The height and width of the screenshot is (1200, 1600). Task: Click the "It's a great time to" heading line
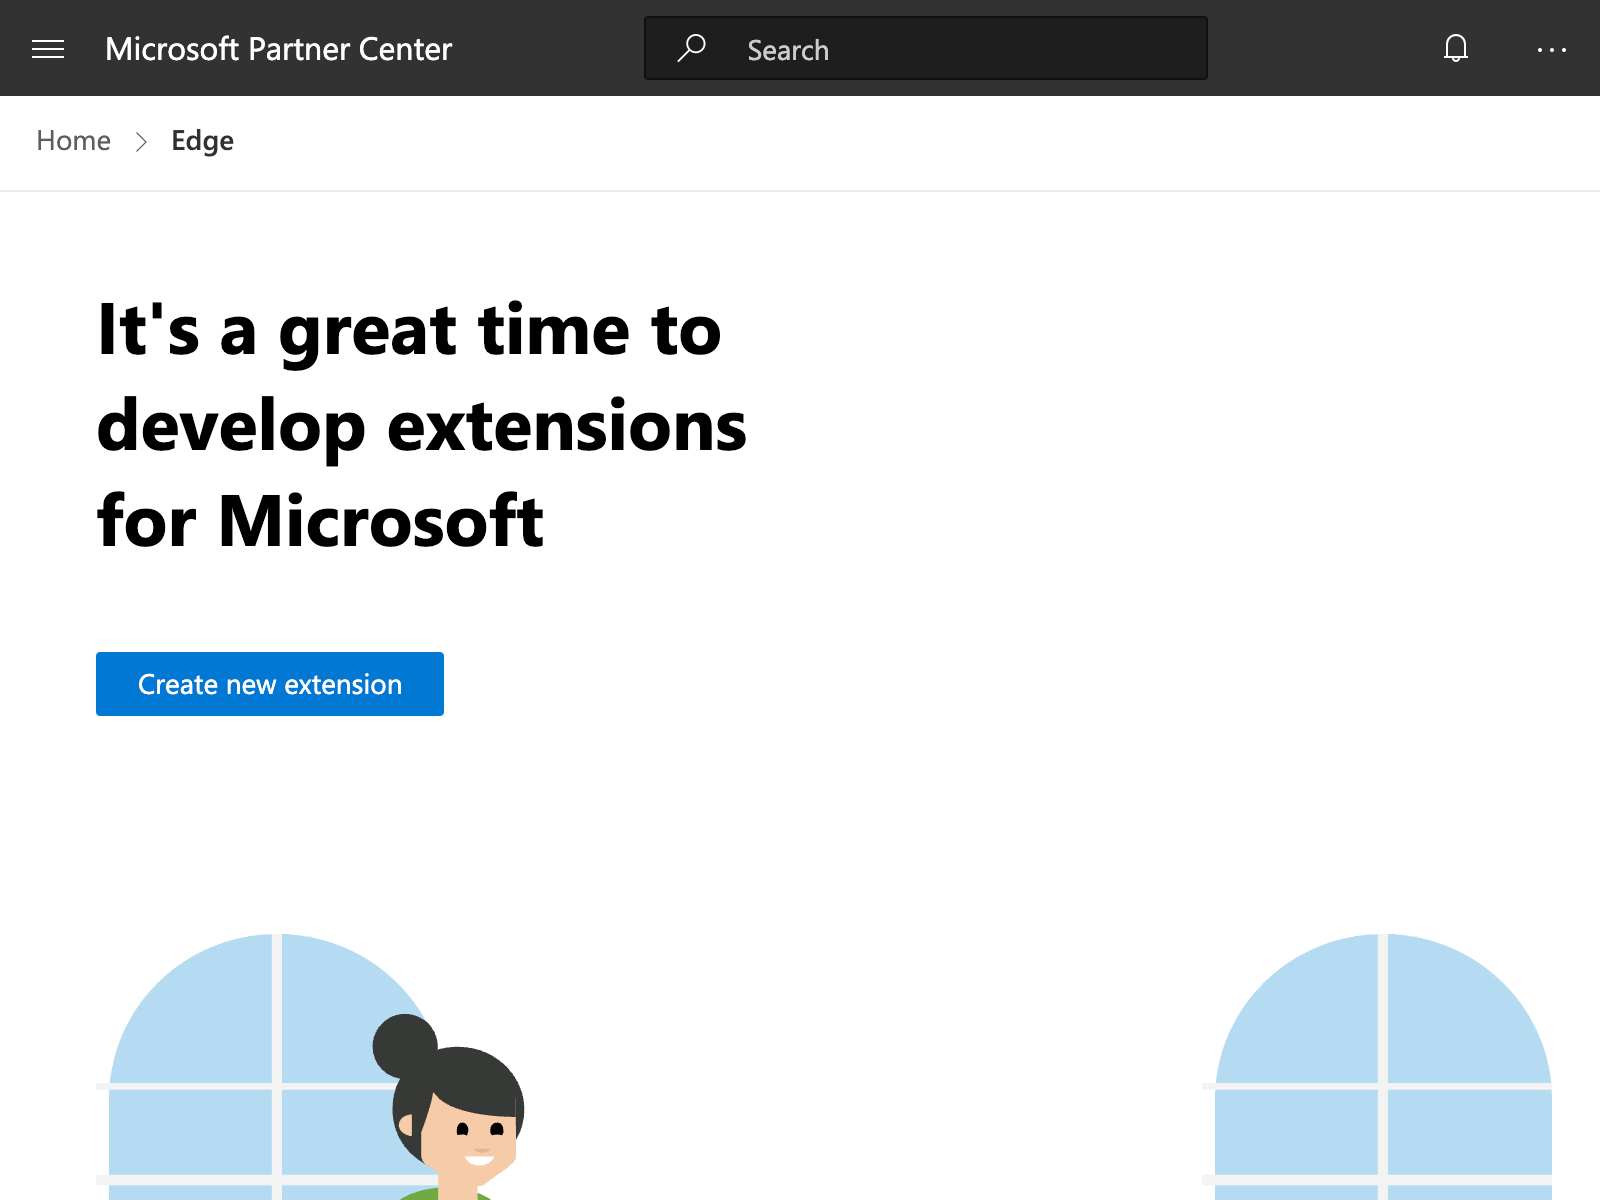[409, 331]
